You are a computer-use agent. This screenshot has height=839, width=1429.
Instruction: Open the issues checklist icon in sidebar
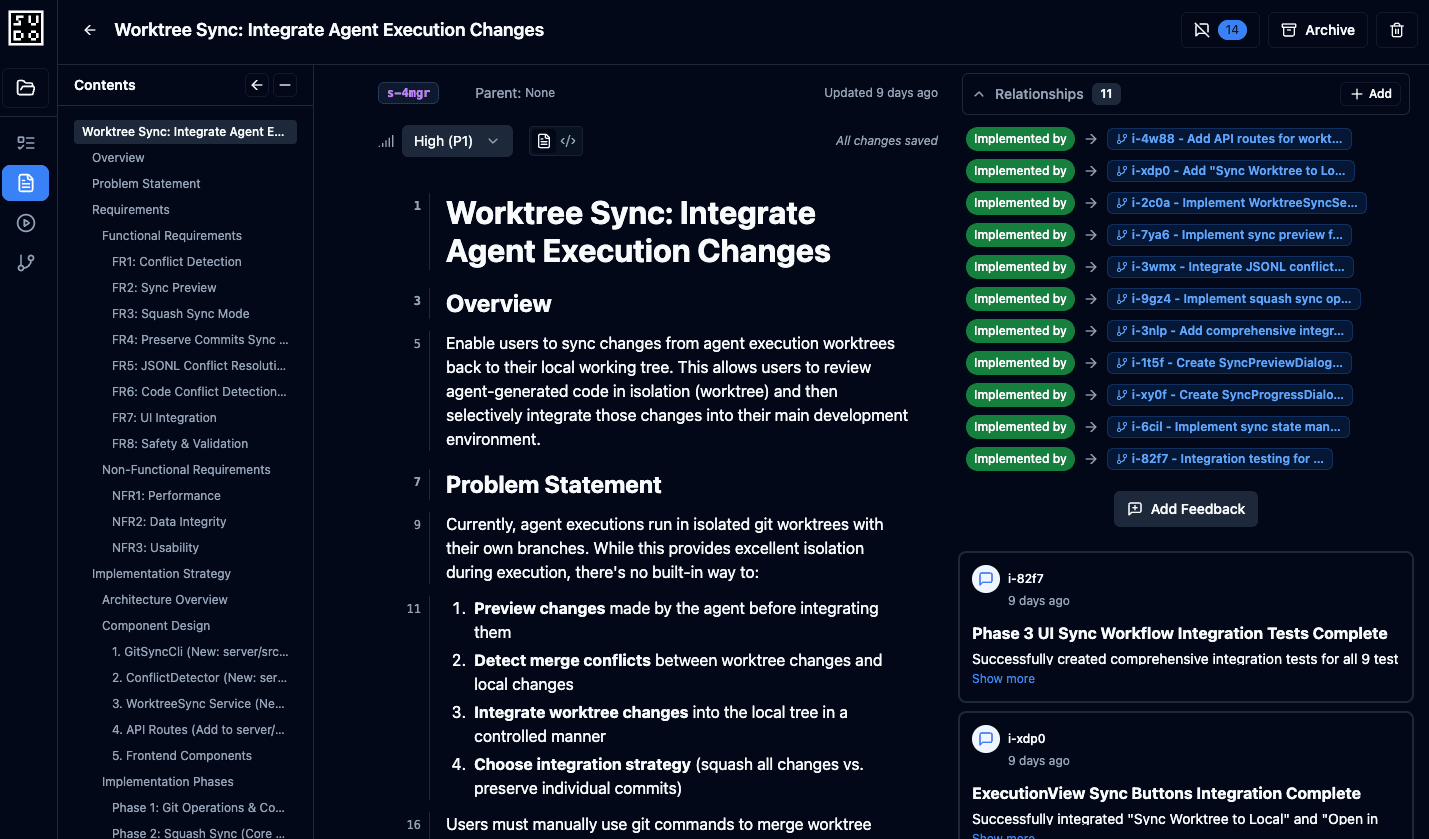tap(26, 143)
